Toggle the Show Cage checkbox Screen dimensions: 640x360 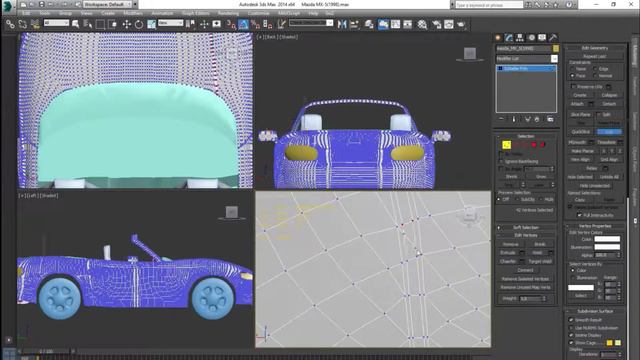(x=571, y=343)
